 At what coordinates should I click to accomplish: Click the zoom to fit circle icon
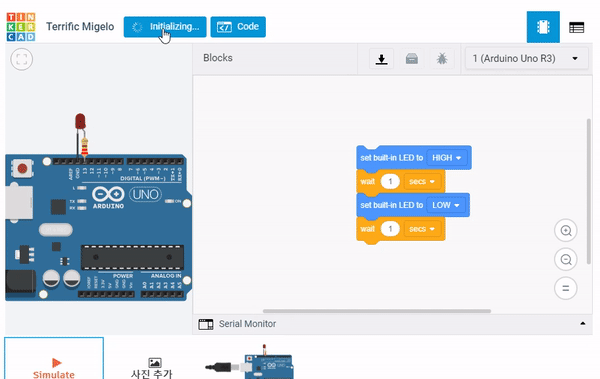(x=22, y=59)
